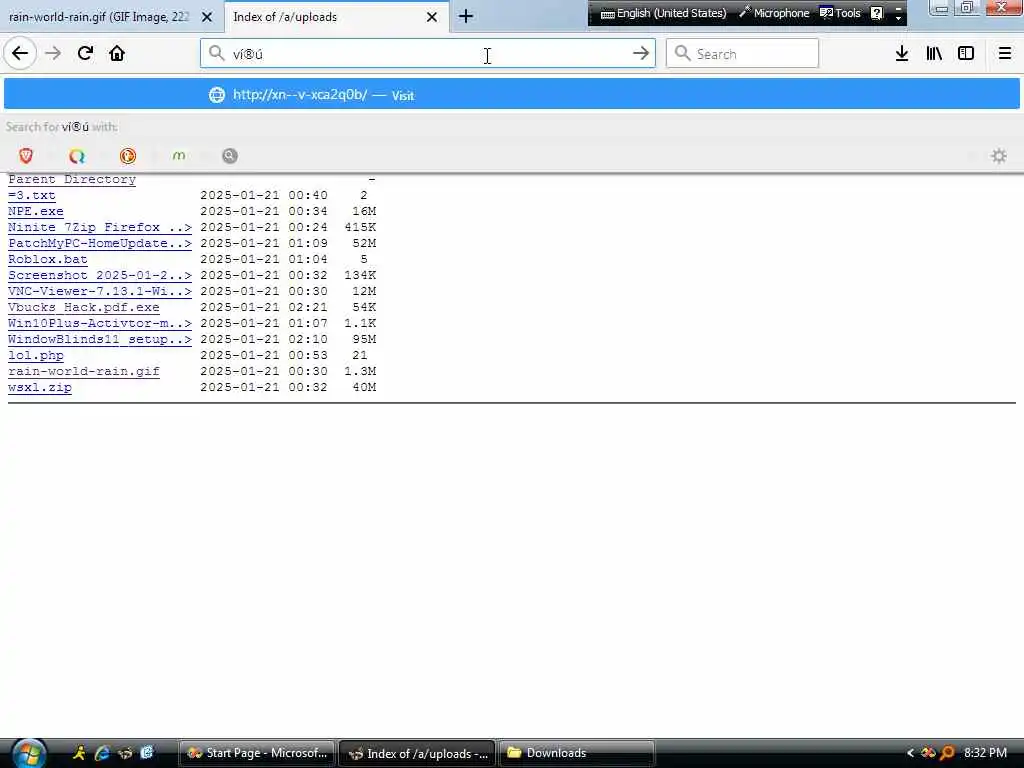Focus the Search box in the toolbar
The width and height of the screenshot is (1024, 768).
pyautogui.click(x=743, y=54)
